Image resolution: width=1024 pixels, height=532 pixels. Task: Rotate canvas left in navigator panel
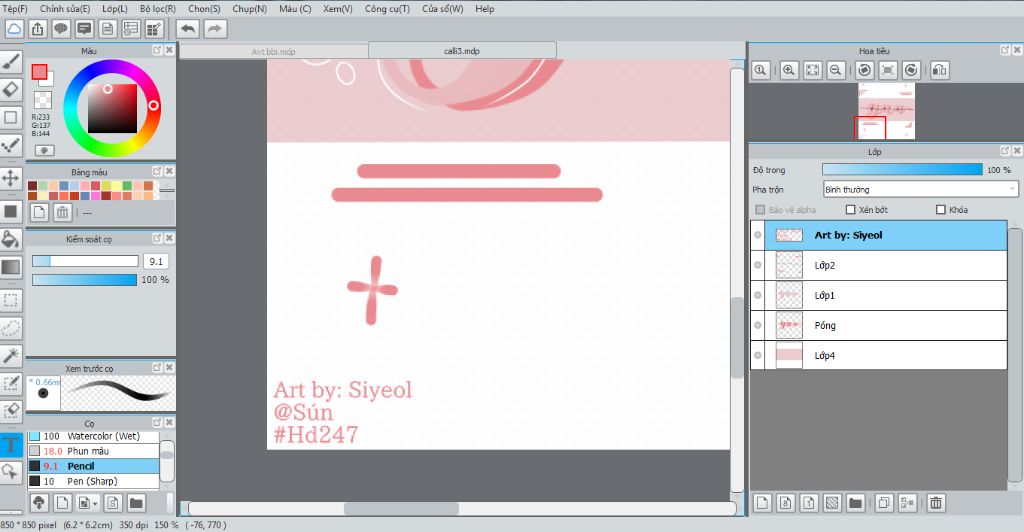pos(865,70)
